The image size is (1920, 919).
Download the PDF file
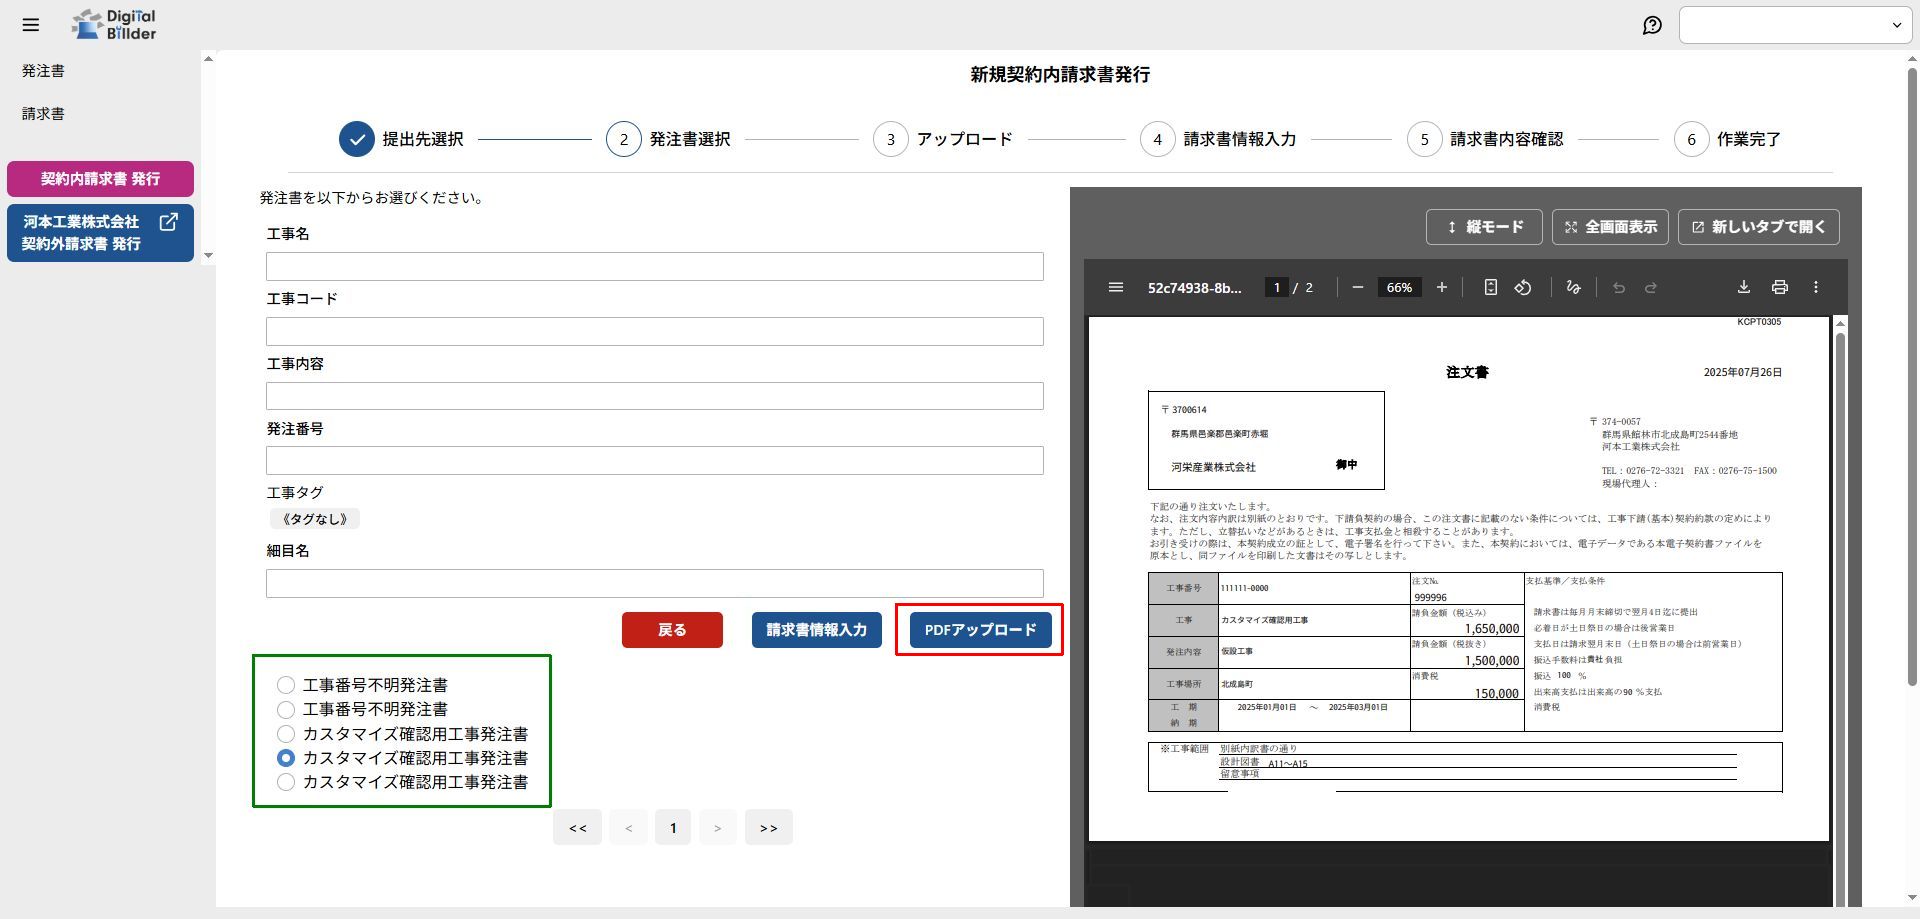(1743, 288)
